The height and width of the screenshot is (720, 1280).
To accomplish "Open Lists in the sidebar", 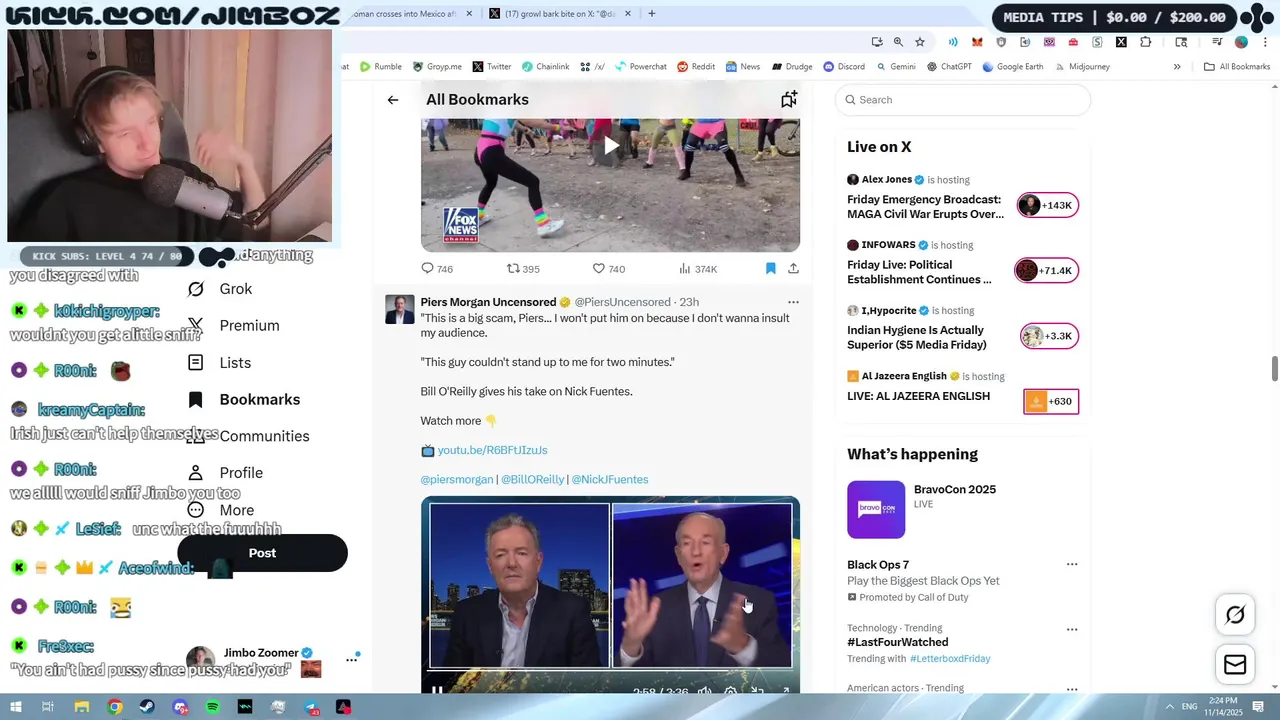I will coord(219,363).
